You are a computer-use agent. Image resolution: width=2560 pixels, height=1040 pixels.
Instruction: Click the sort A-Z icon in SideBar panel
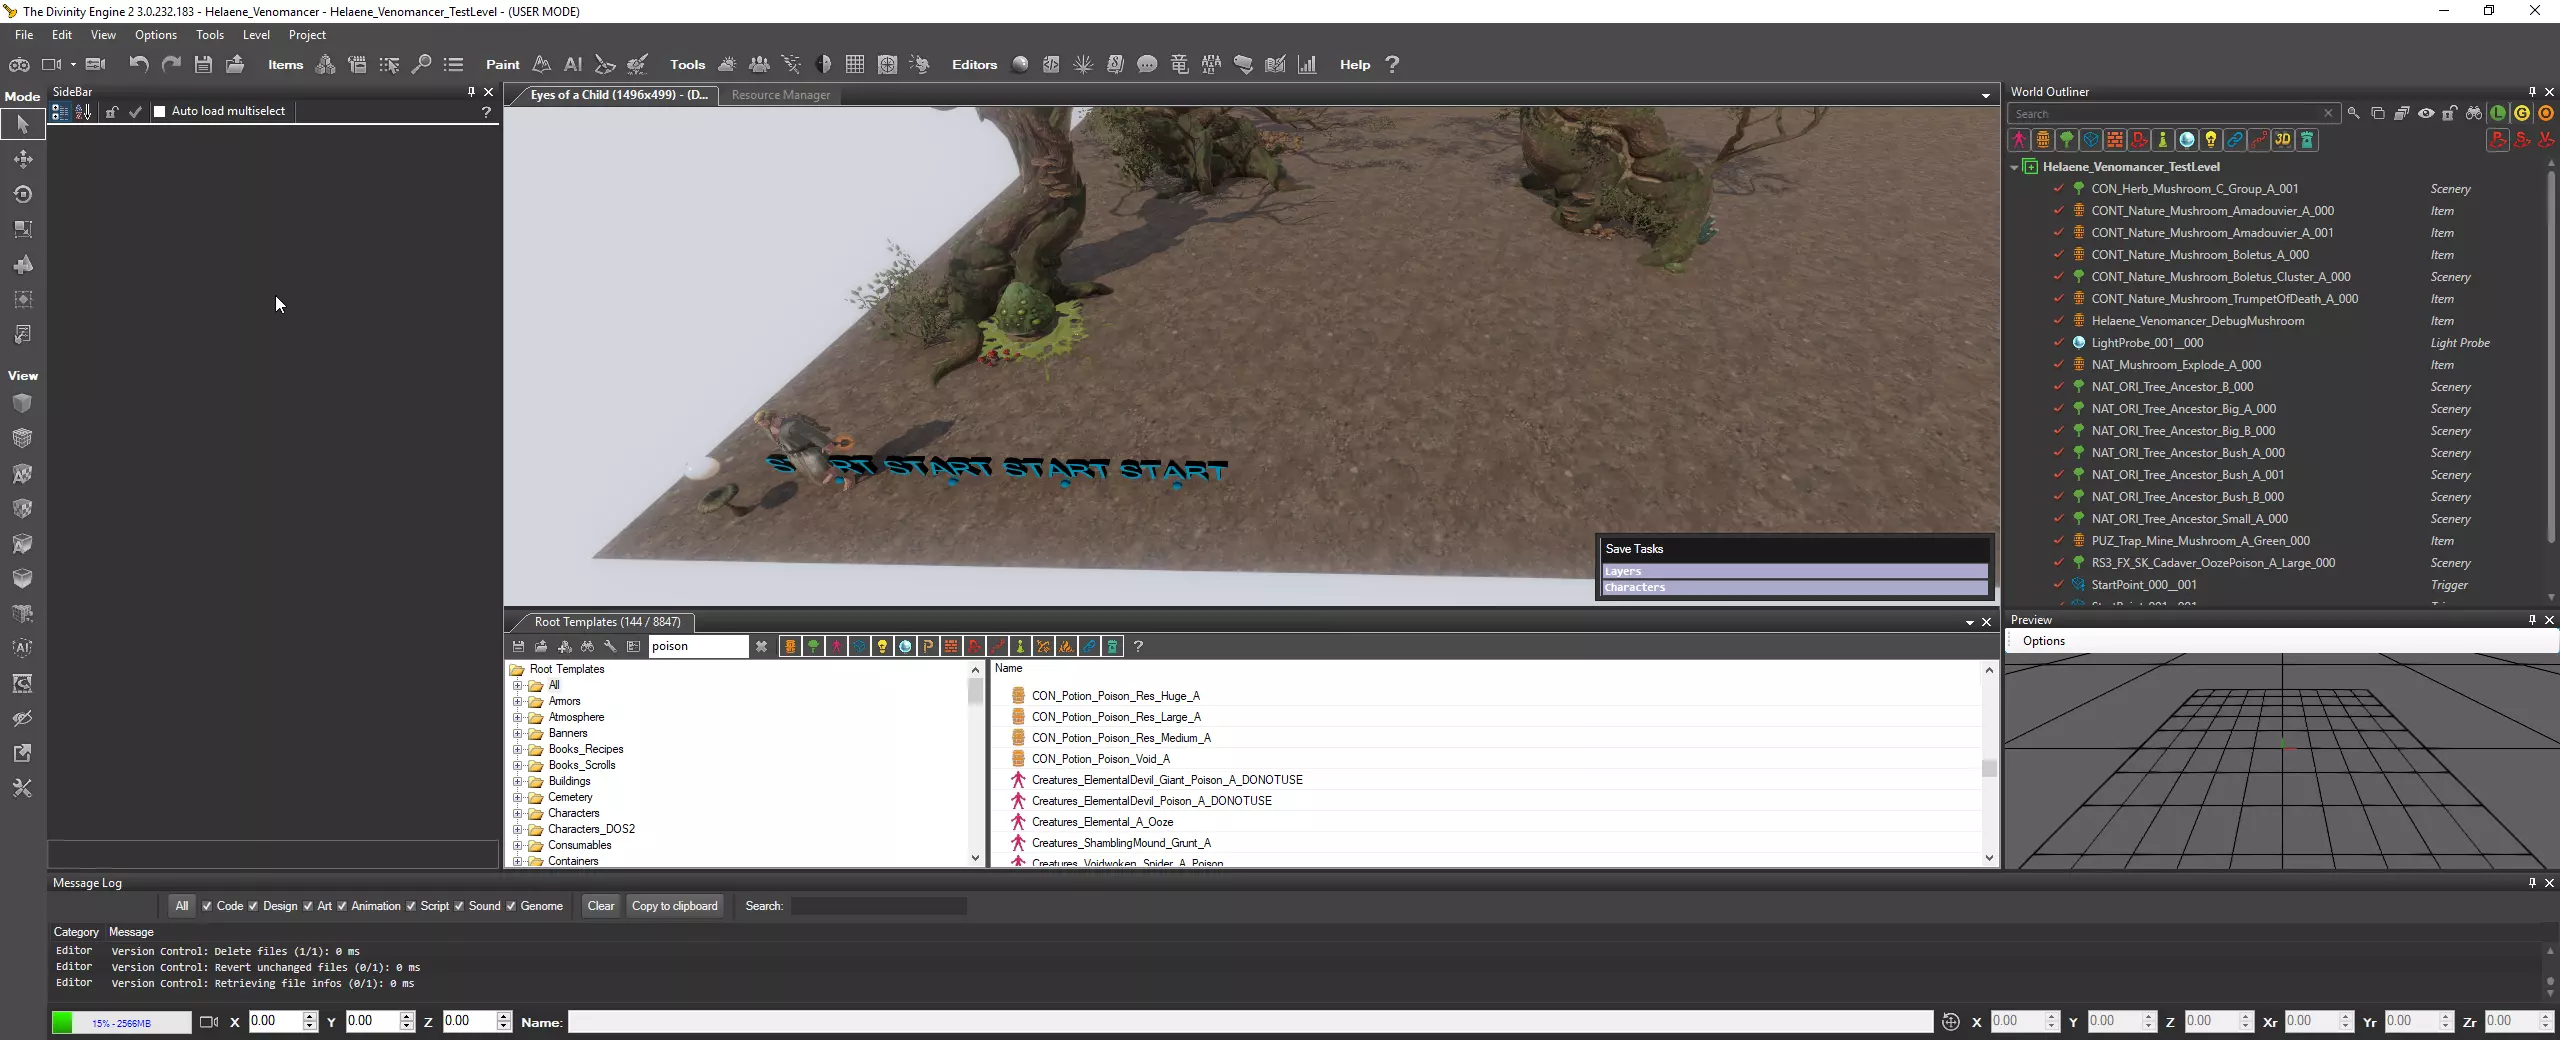(x=83, y=112)
